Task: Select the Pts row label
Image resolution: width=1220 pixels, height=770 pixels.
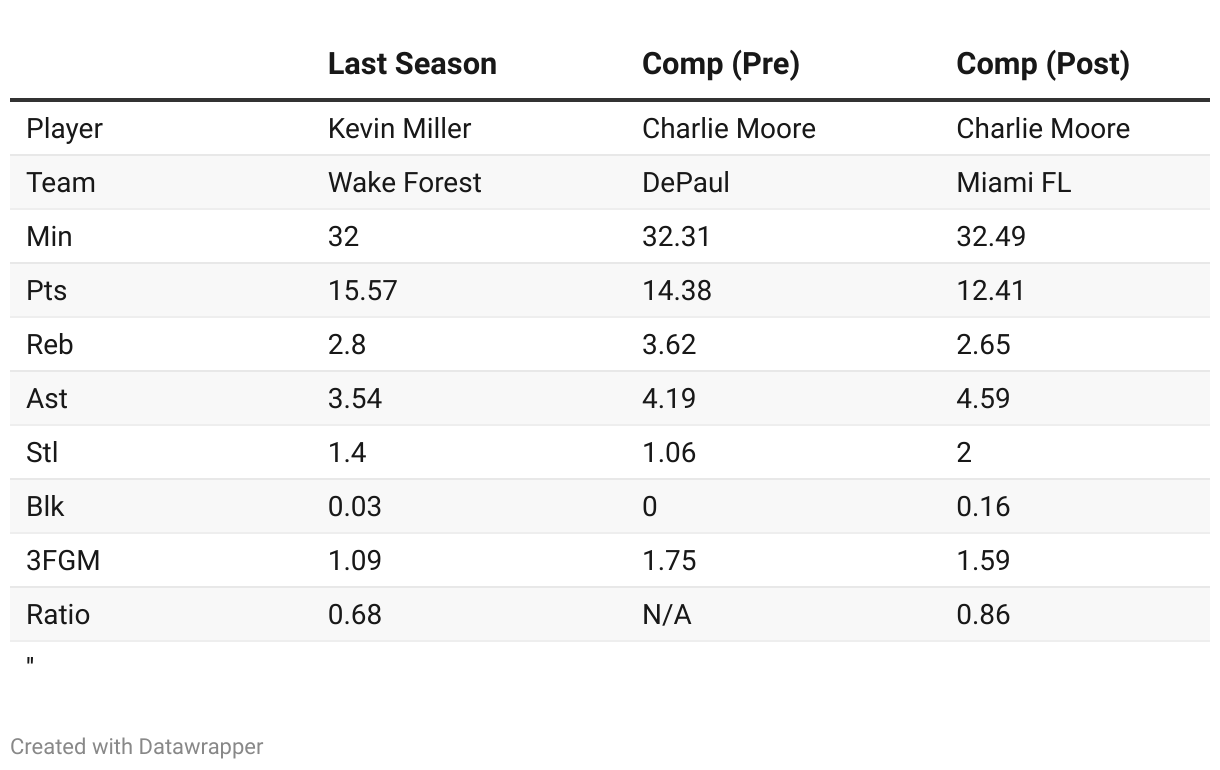Action: tap(46, 291)
